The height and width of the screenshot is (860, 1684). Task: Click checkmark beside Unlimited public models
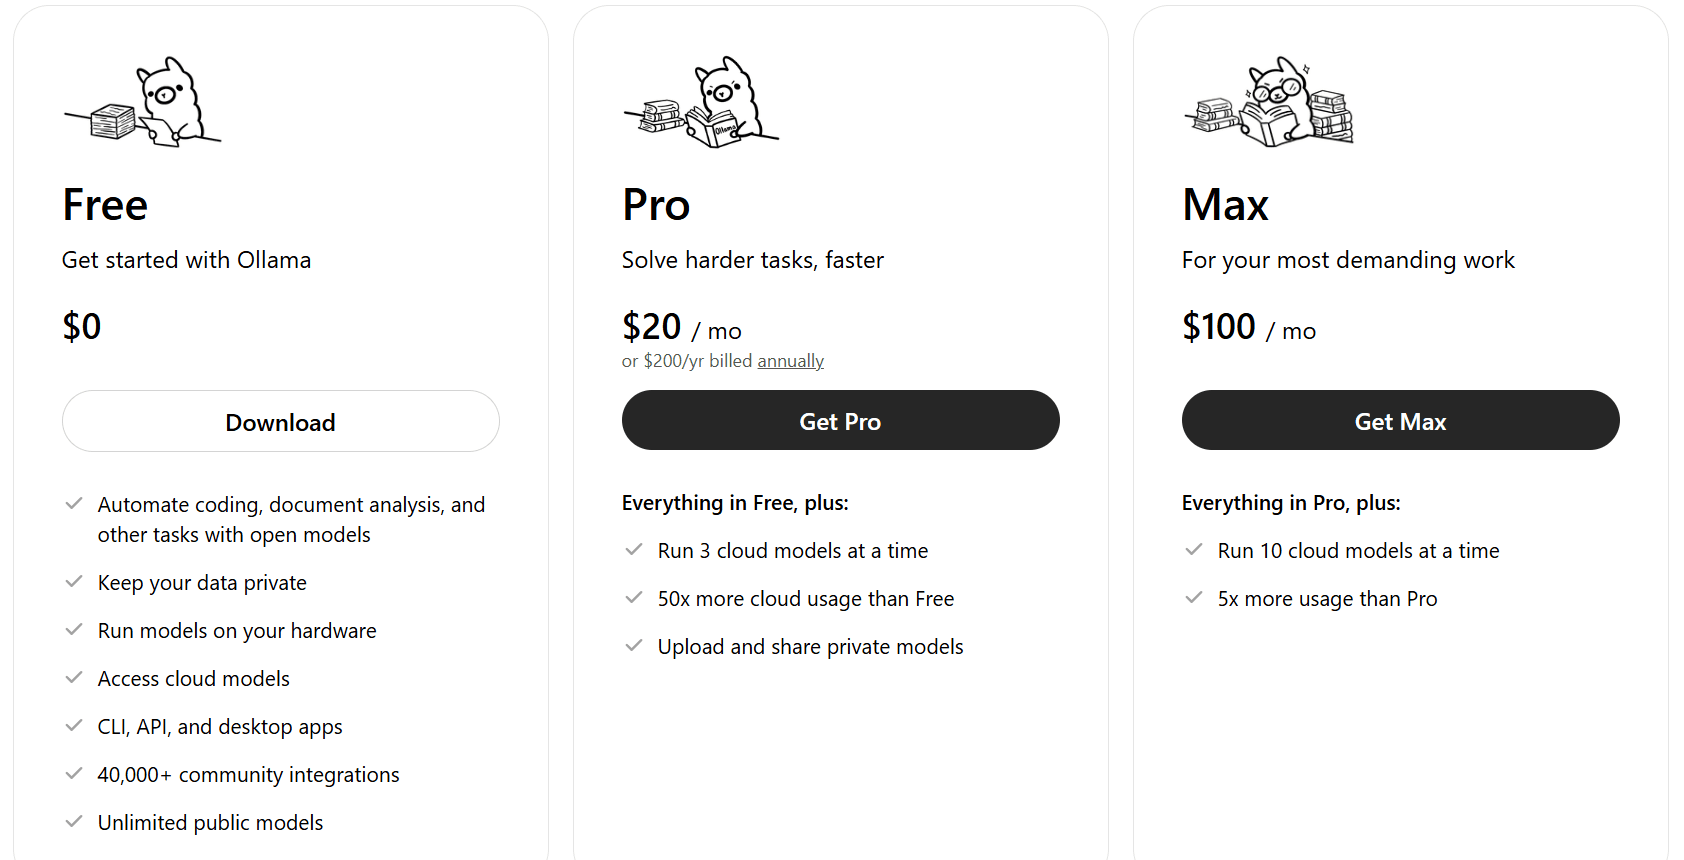[x=74, y=822]
